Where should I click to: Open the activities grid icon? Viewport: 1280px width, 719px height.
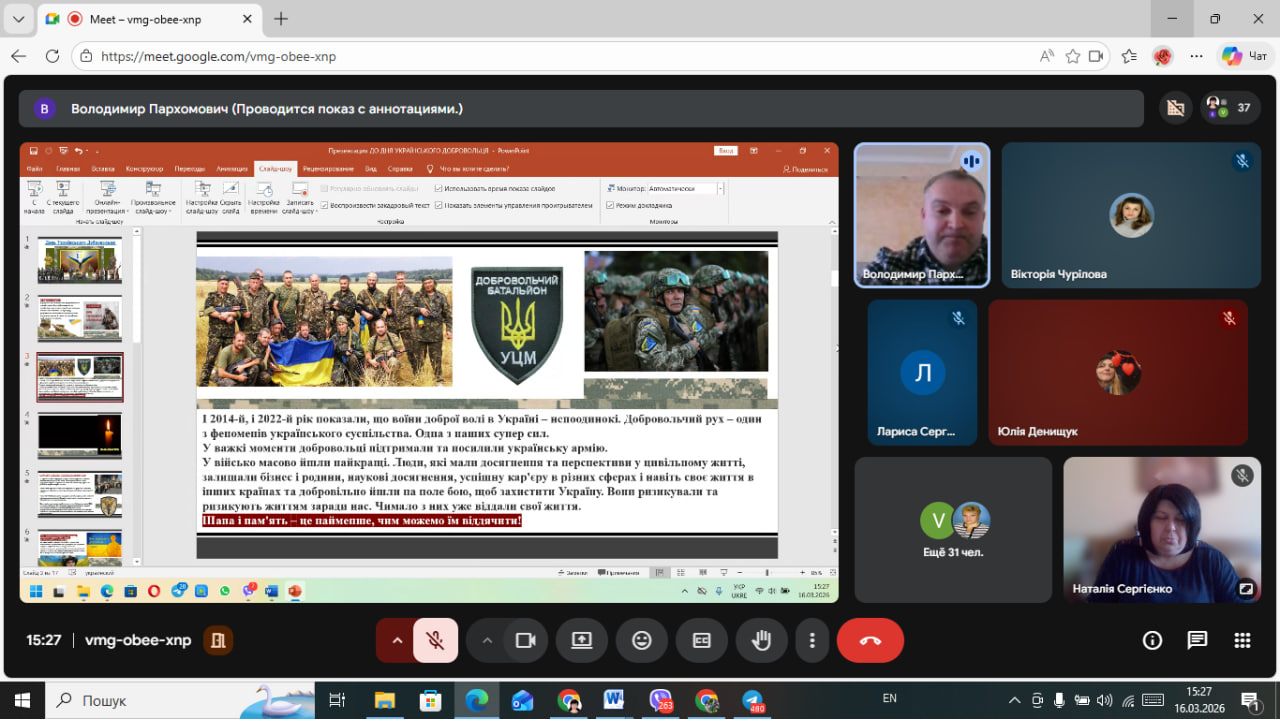tap(1242, 640)
